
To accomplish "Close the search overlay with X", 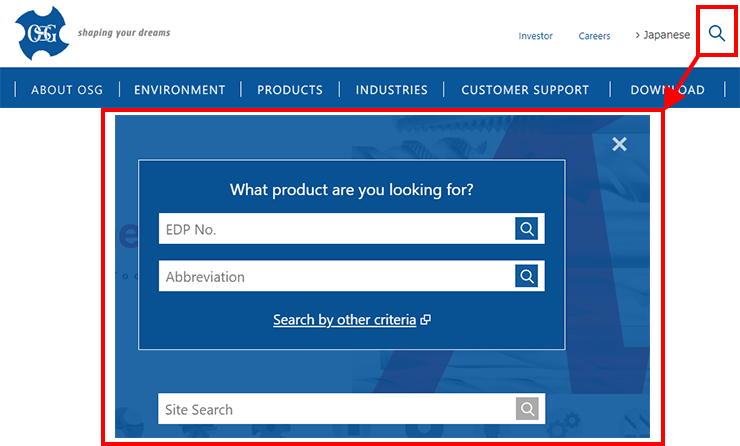I will click(x=619, y=144).
